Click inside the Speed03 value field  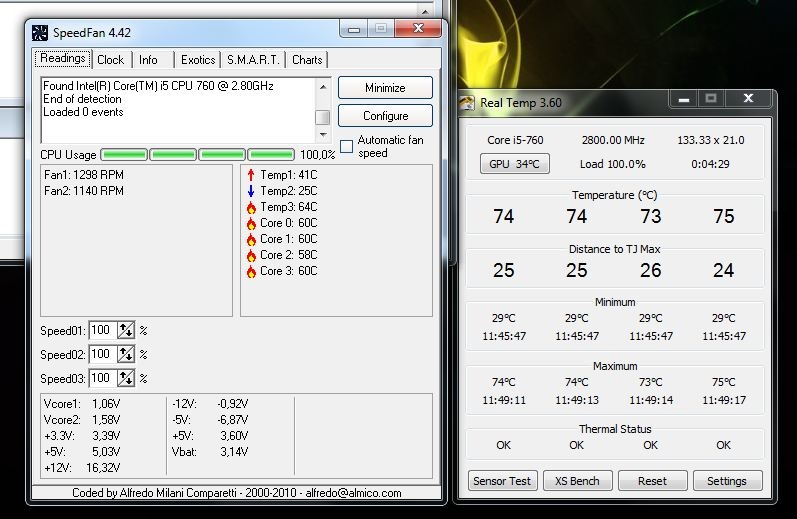coord(103,378)
